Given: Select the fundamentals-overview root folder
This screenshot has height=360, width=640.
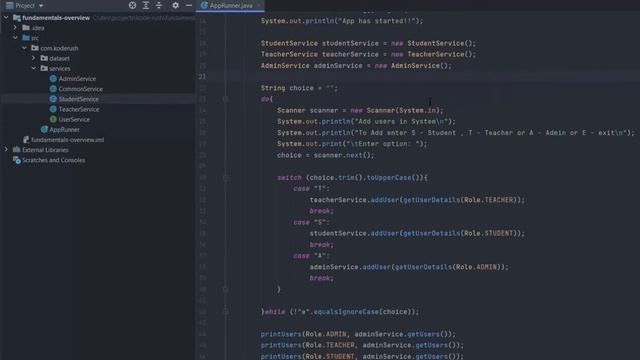Looking at the screenshot, I should (56, 18).
